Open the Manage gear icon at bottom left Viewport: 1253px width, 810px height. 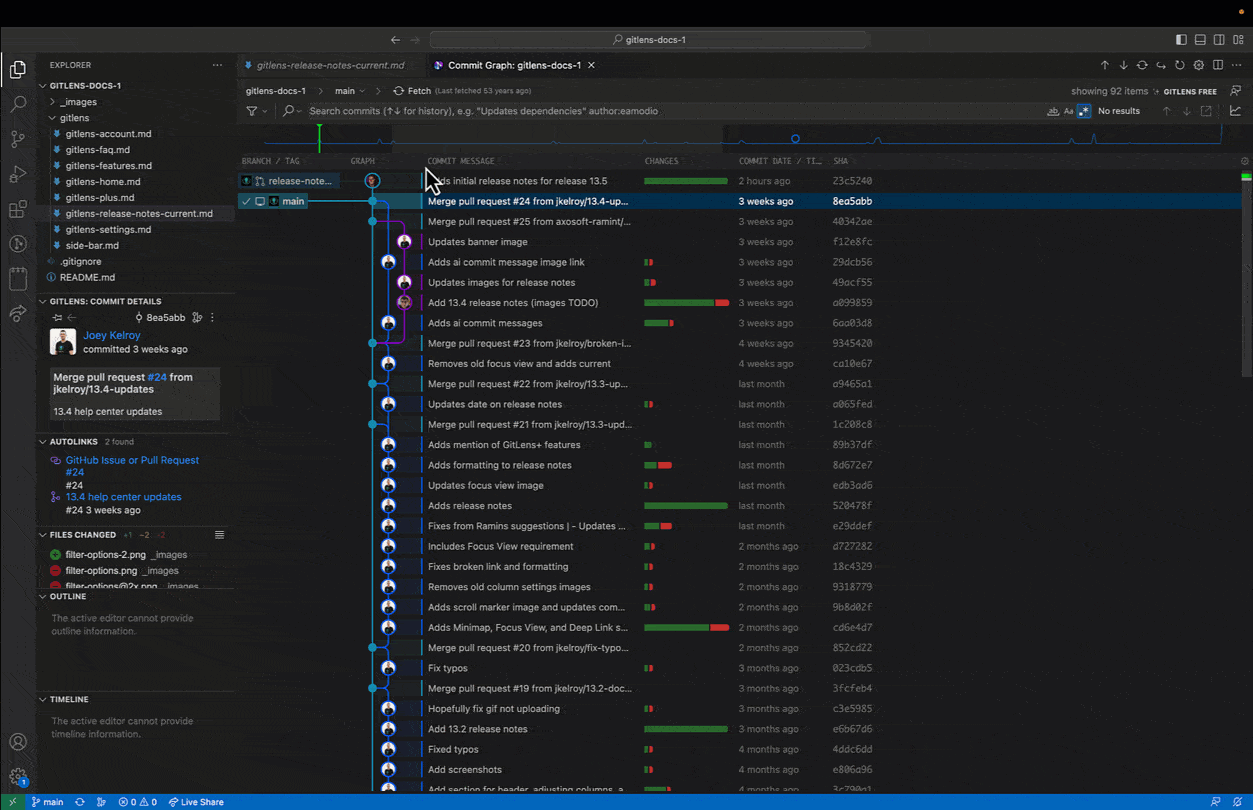coord(17,776)
